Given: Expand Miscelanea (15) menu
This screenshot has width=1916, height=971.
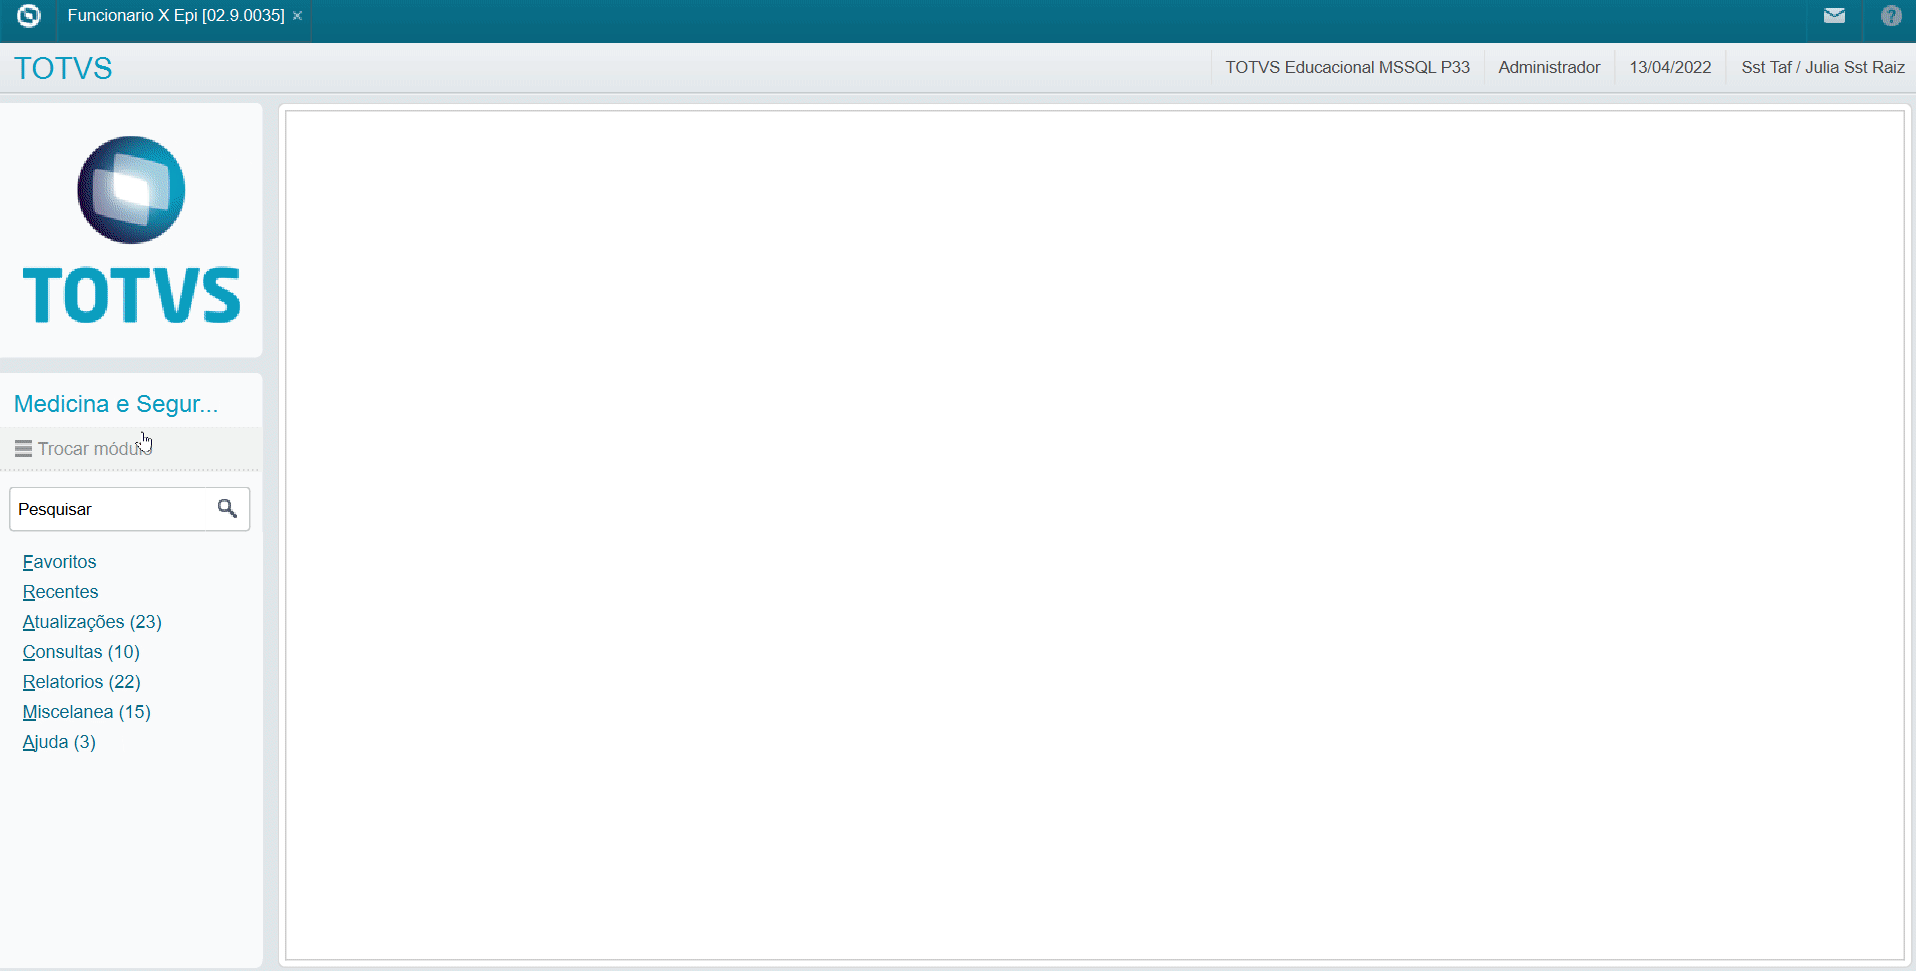Looking at the screenshot, I should click(x=86, y=712).
